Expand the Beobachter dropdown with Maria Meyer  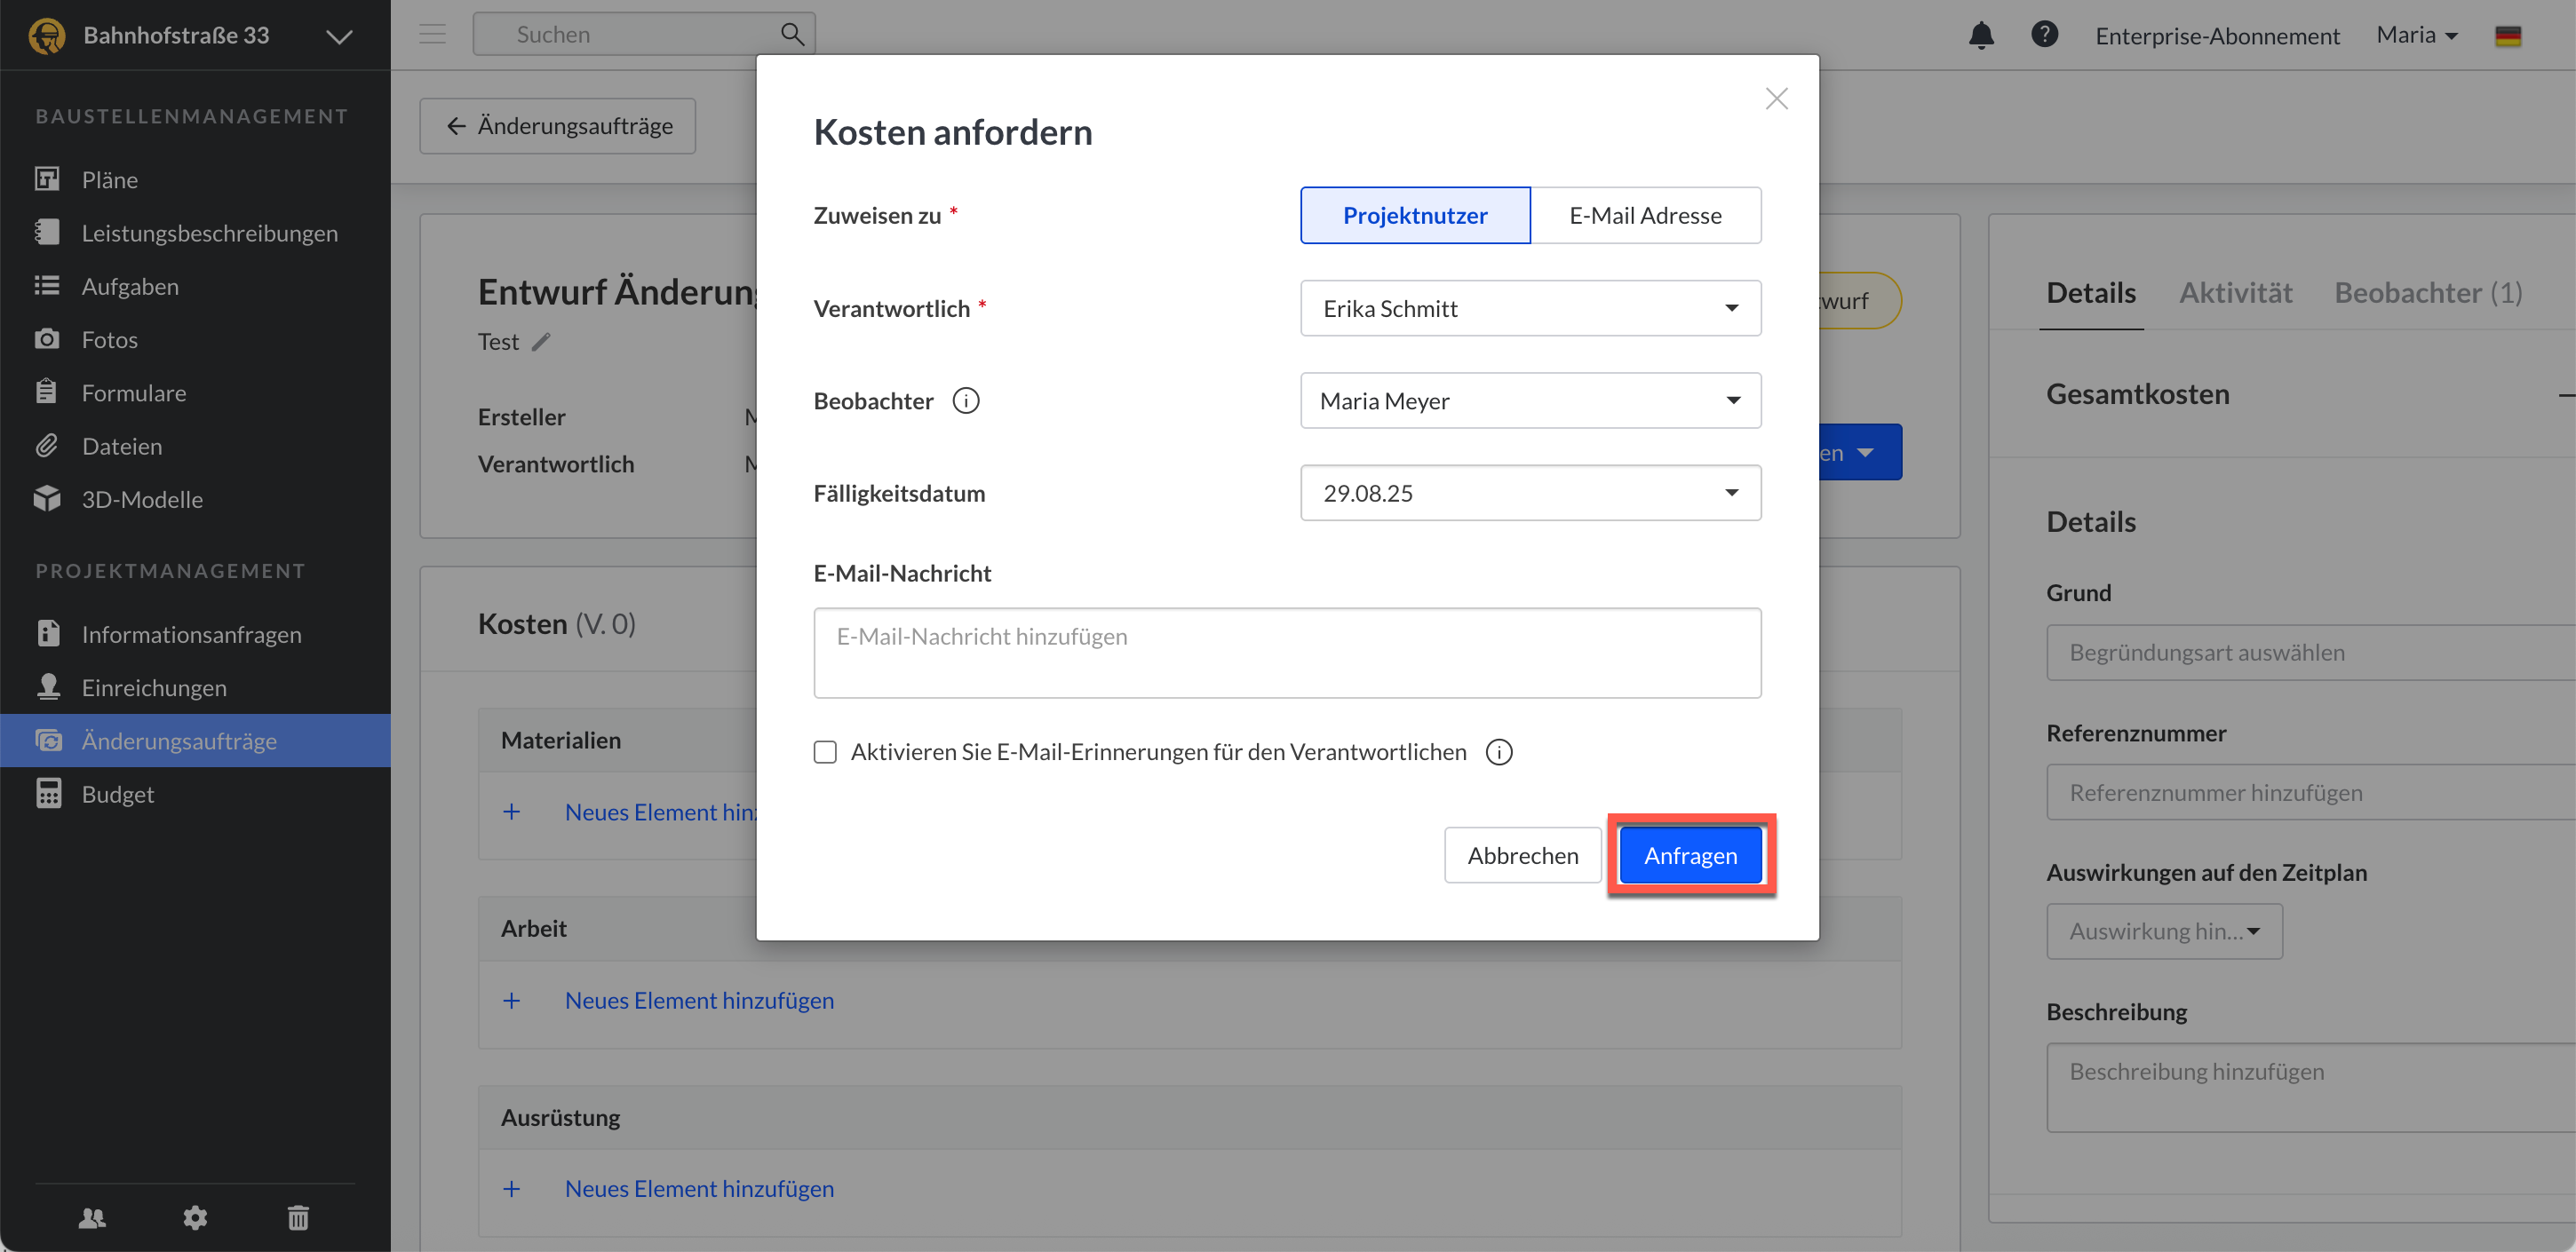coord(1529,401)
